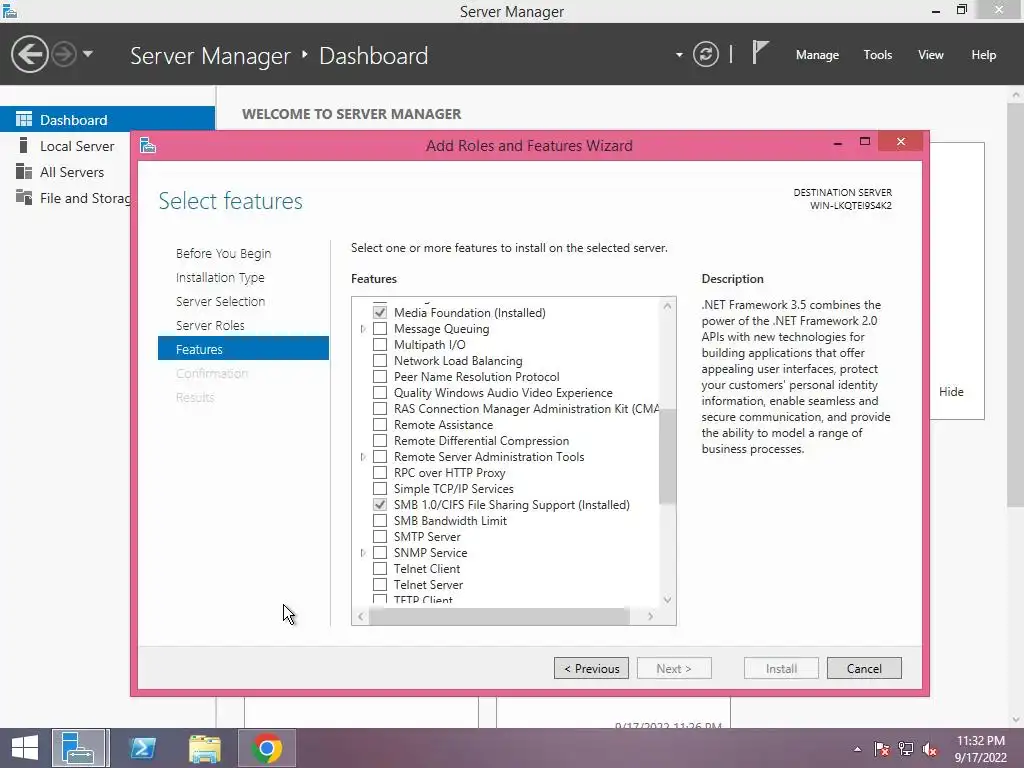Go to Server Selection wizard step
1024x768 pixels.
220,301
